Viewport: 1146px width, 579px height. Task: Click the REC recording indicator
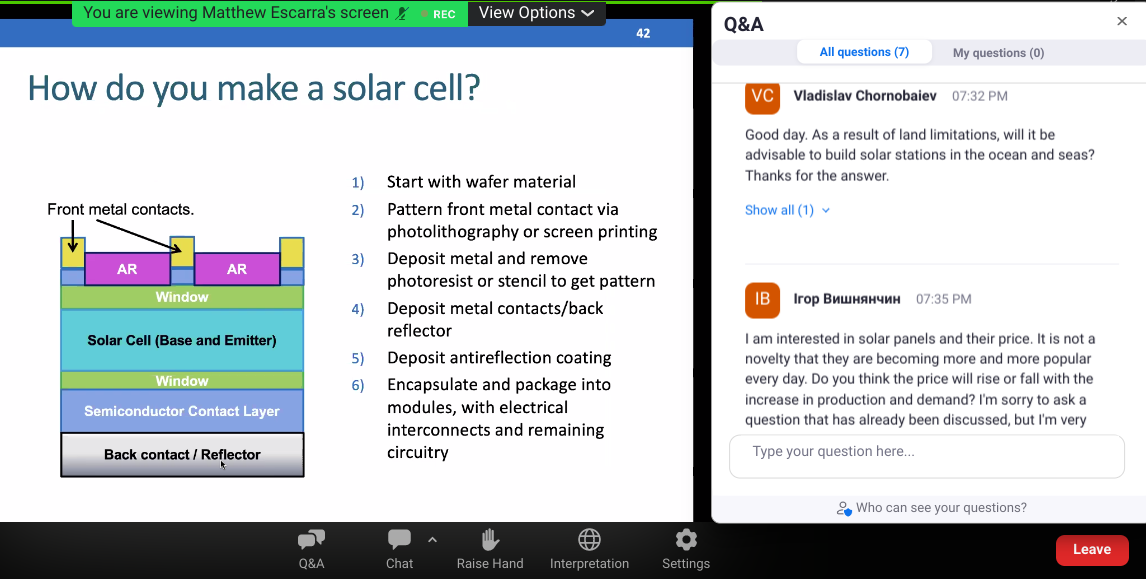[x=437, y=14]
